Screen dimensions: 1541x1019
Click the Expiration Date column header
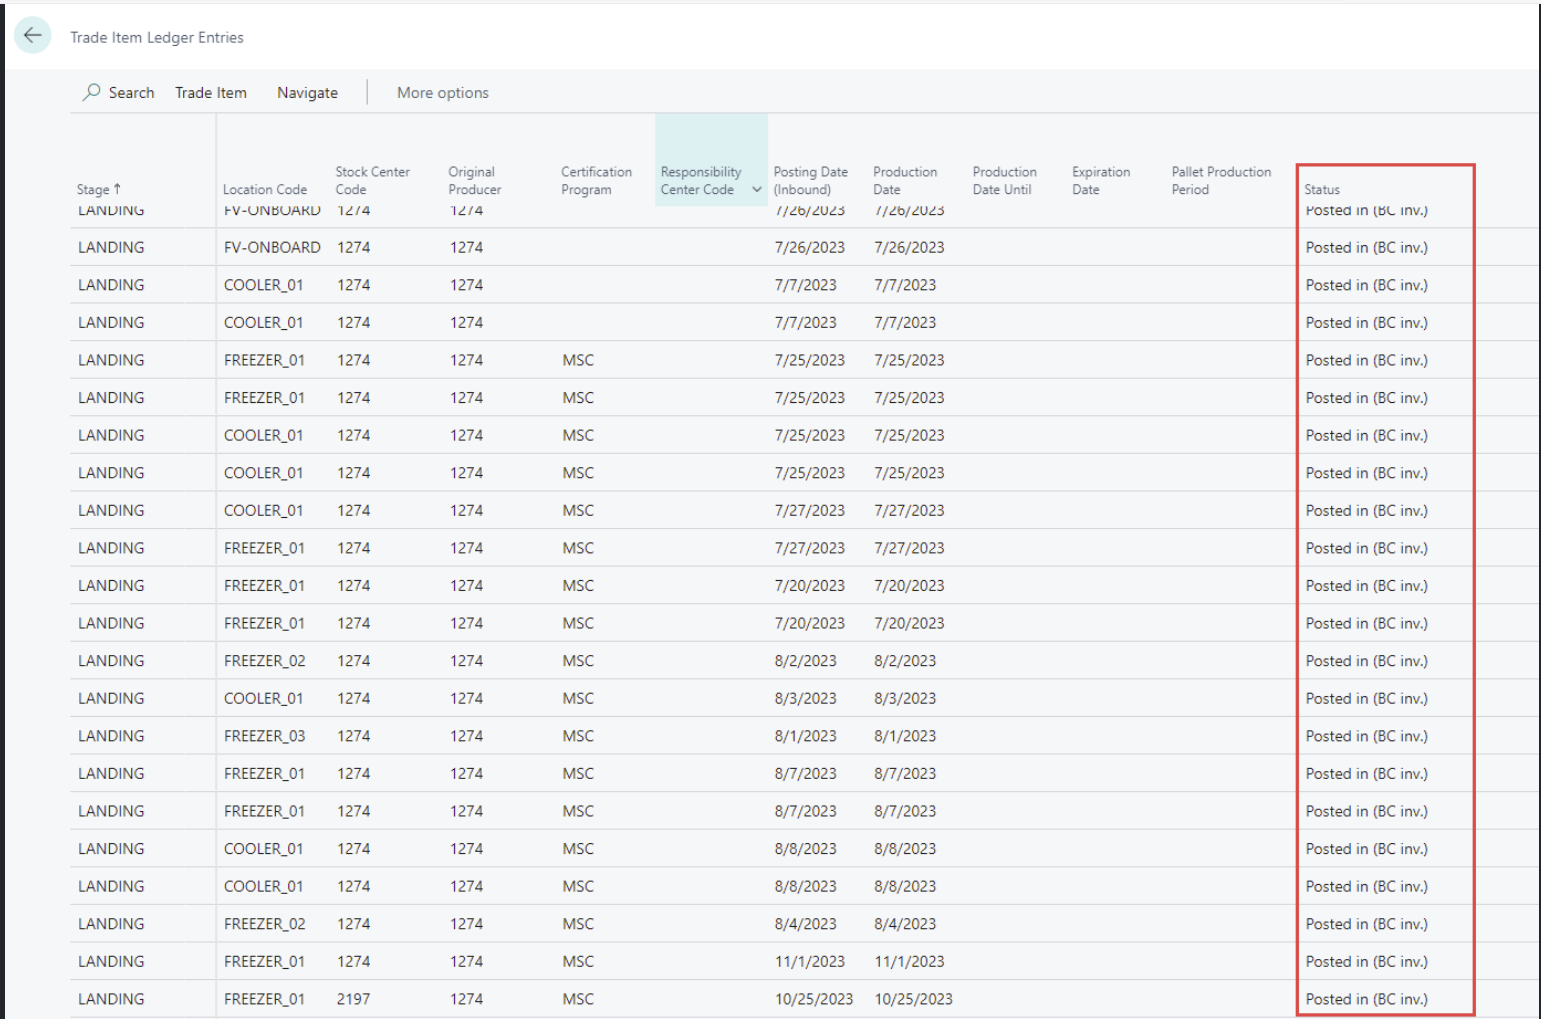click(x=1100, y=180)
